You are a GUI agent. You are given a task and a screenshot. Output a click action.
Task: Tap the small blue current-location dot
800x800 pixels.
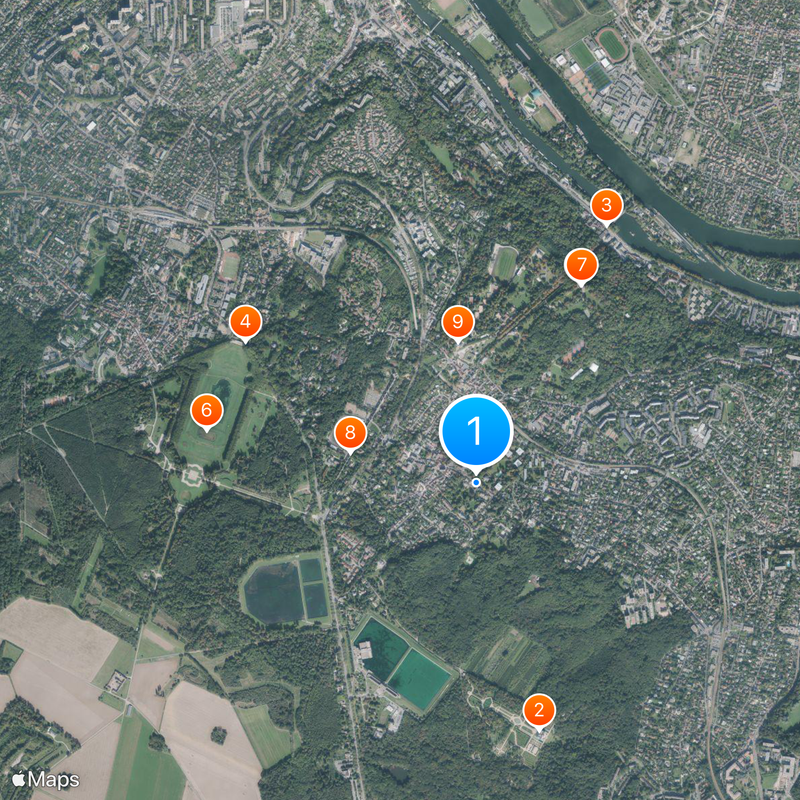(476, 482)
